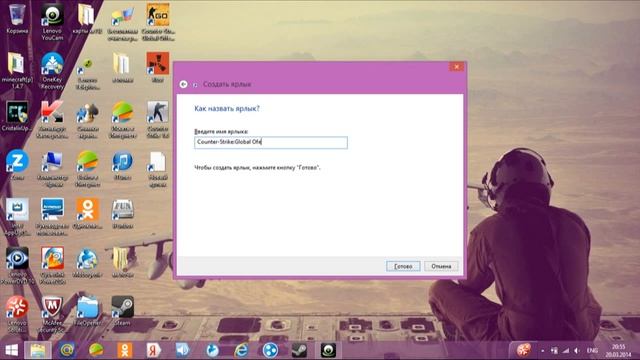Select the Lenovo PowerDVD desktop icon

(17, 265)
